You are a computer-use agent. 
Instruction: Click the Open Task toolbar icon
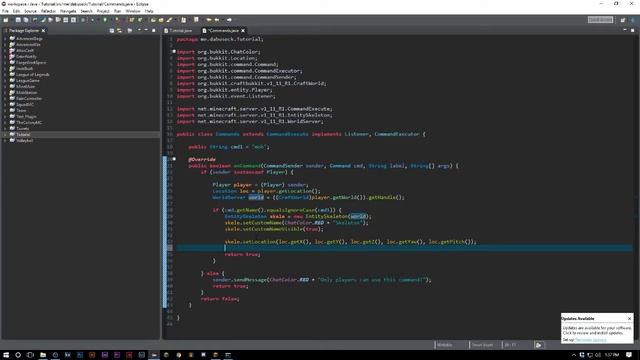coord(161,20)
